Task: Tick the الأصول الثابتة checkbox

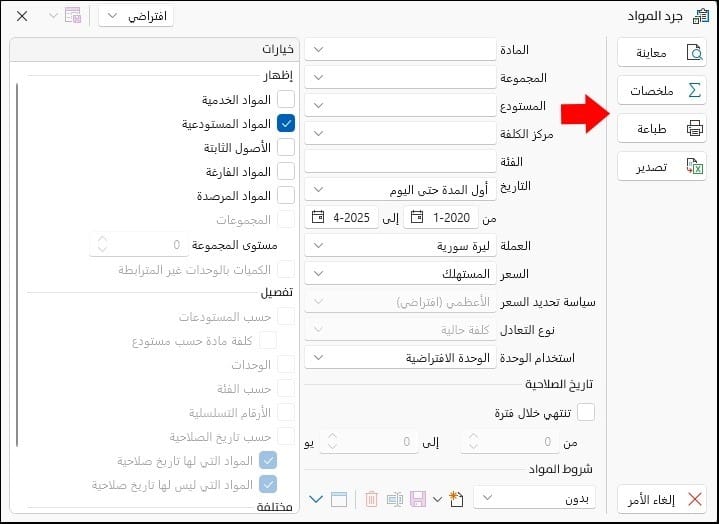Action: (x=286, y=148)
